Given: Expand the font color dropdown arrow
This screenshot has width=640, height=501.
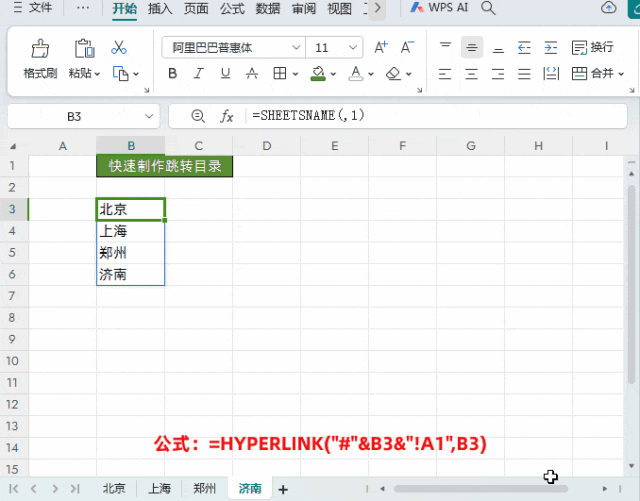Looking at the screenshot, I should 371,74.
